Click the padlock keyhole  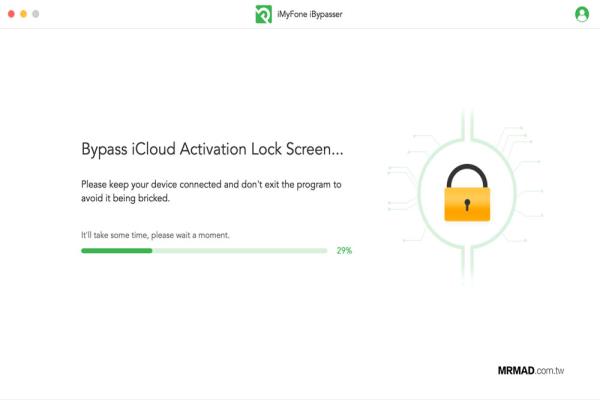point(467,205)
